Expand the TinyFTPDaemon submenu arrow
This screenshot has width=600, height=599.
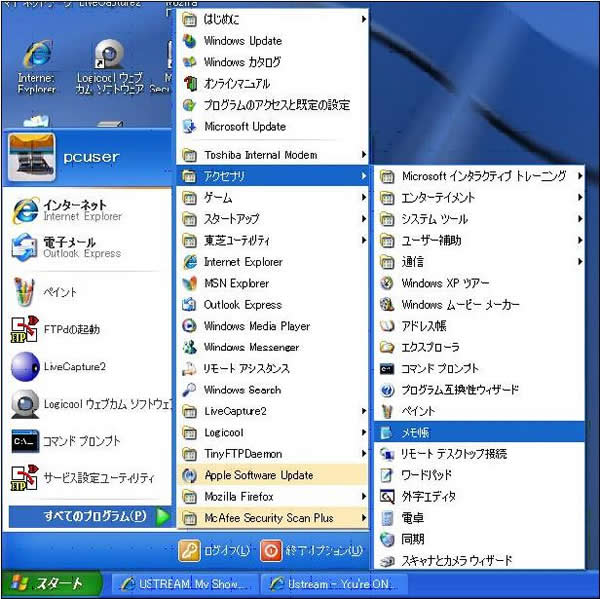point(364,454)
